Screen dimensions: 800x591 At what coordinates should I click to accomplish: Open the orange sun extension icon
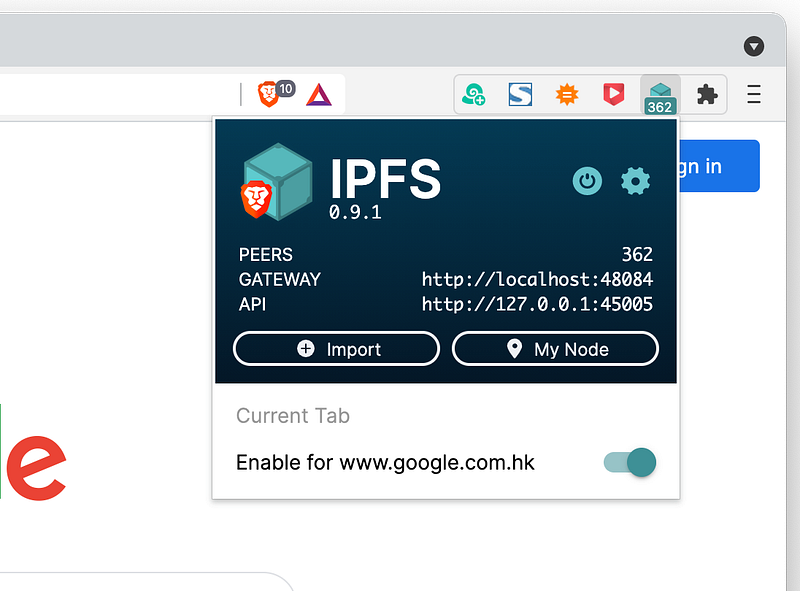click(x=567, y=94)
